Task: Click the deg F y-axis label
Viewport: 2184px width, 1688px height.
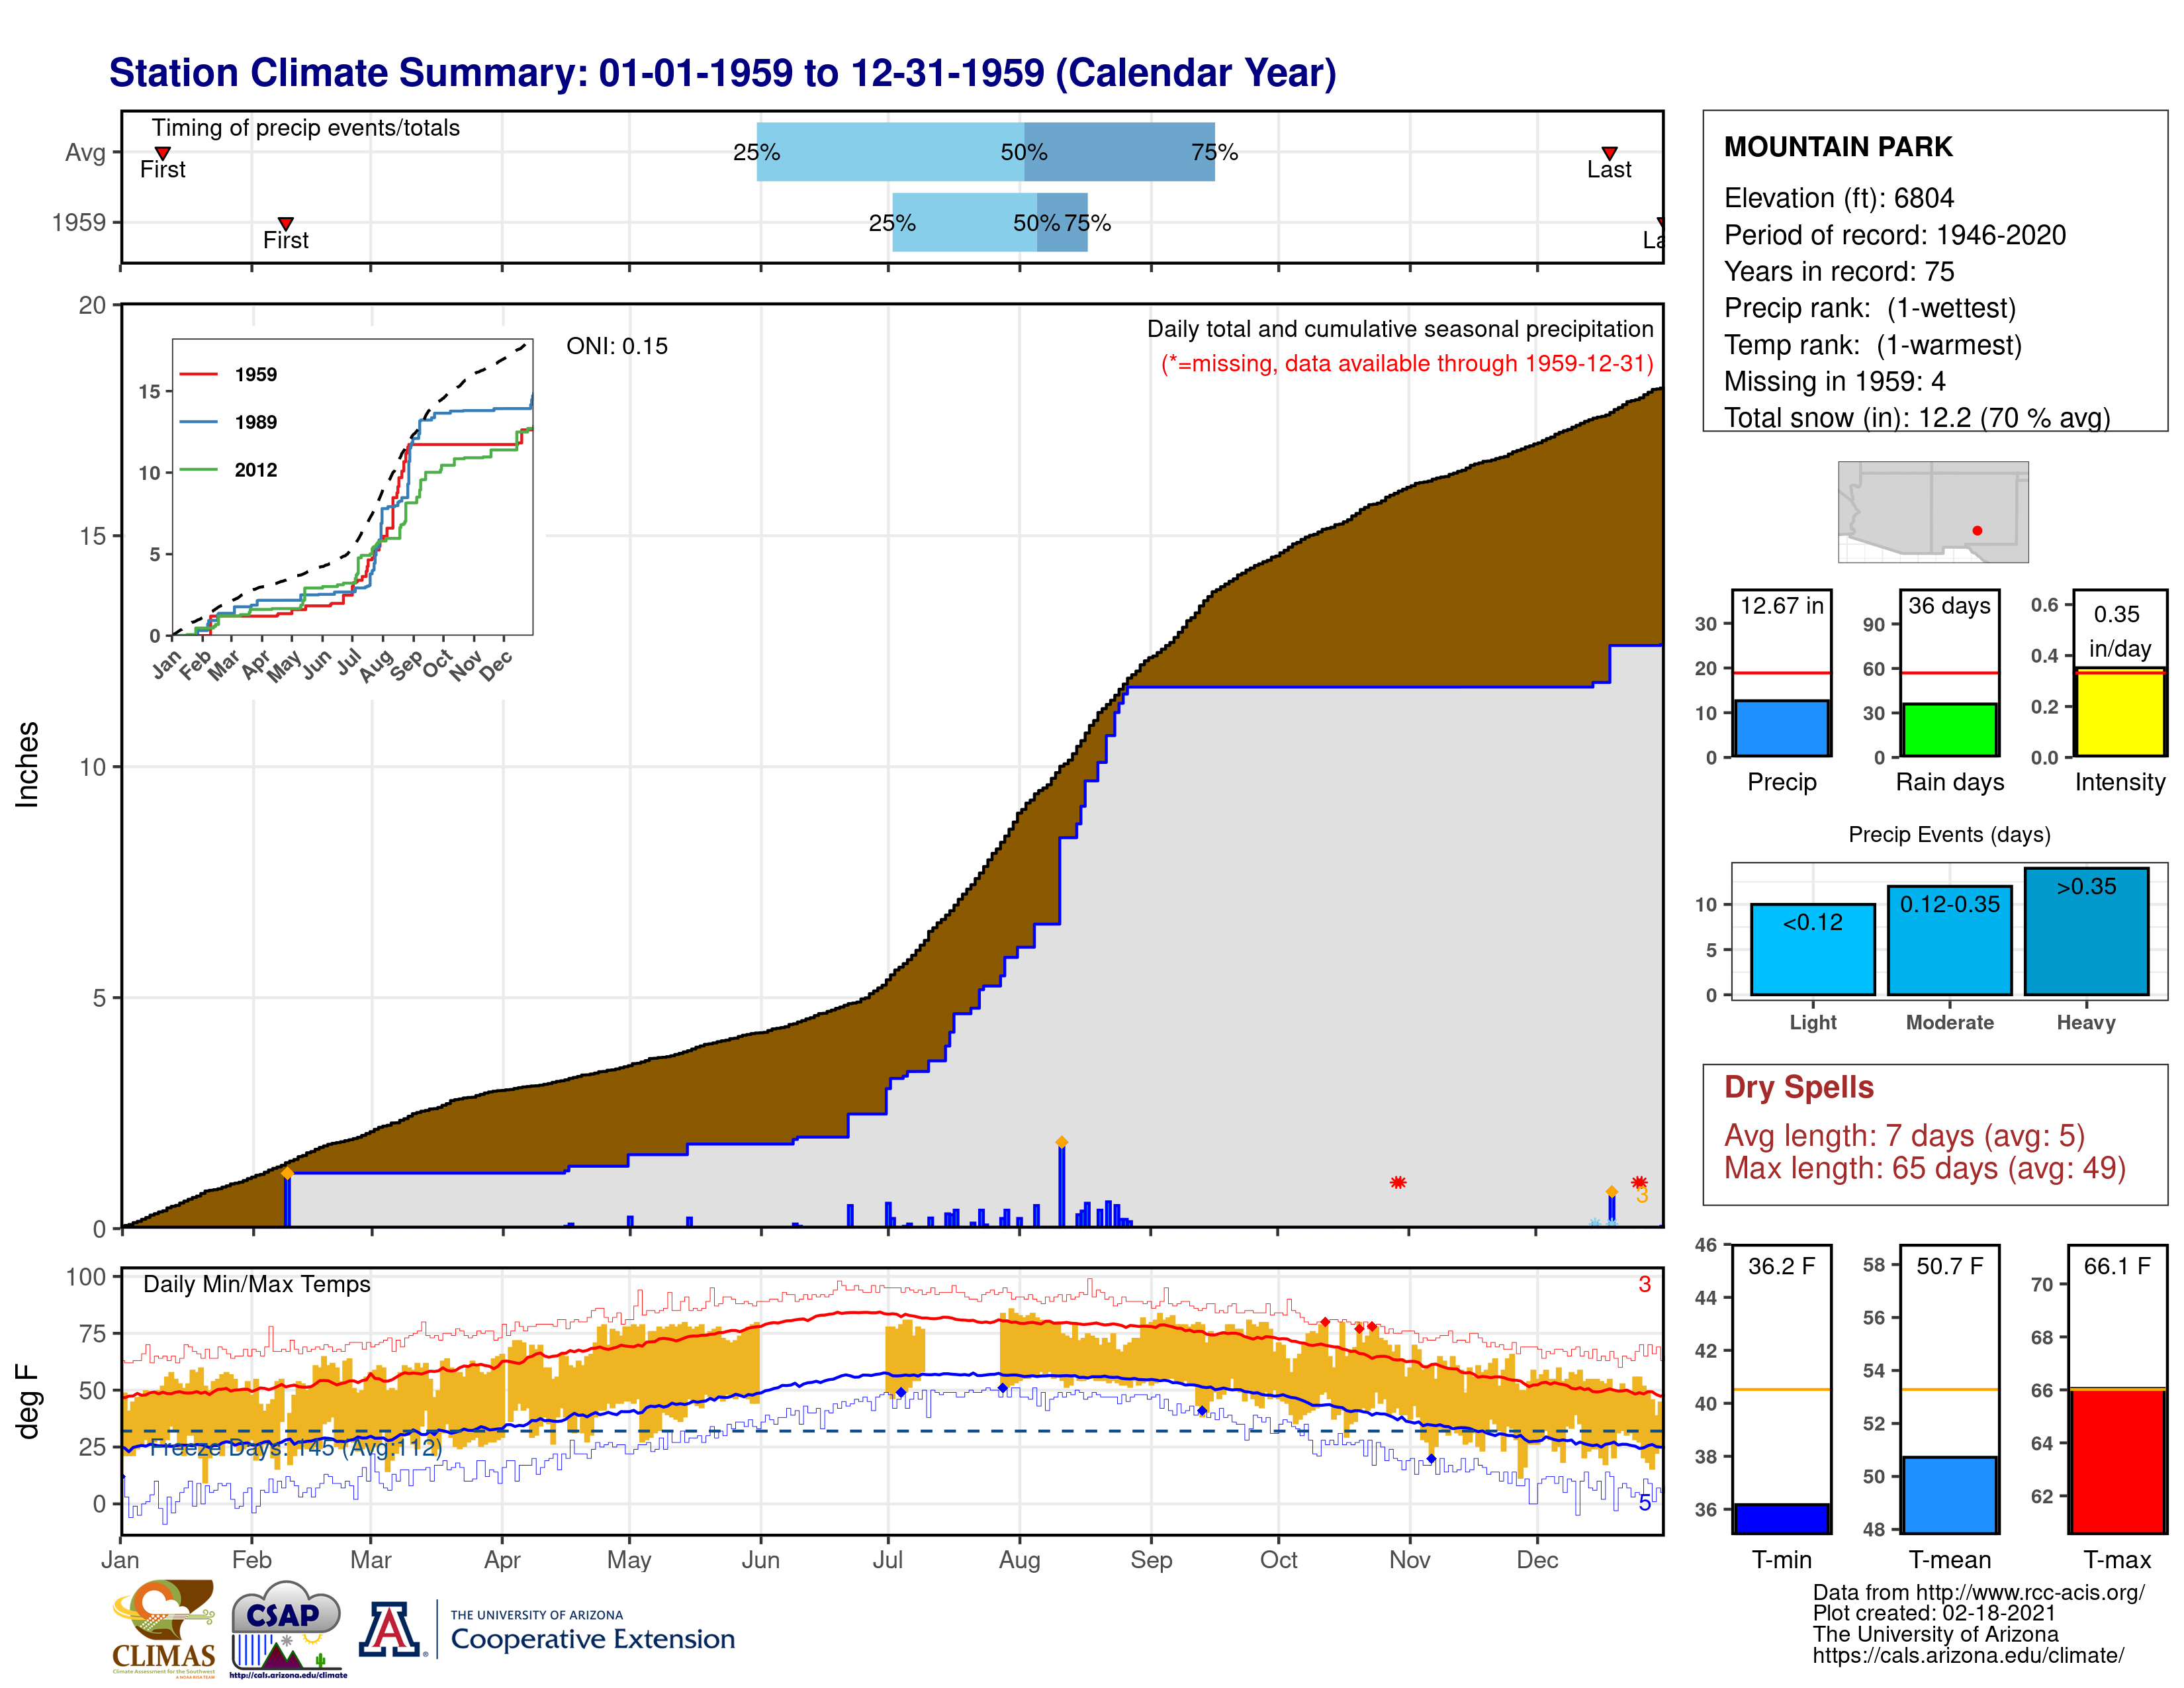Action: point(27,1402)
